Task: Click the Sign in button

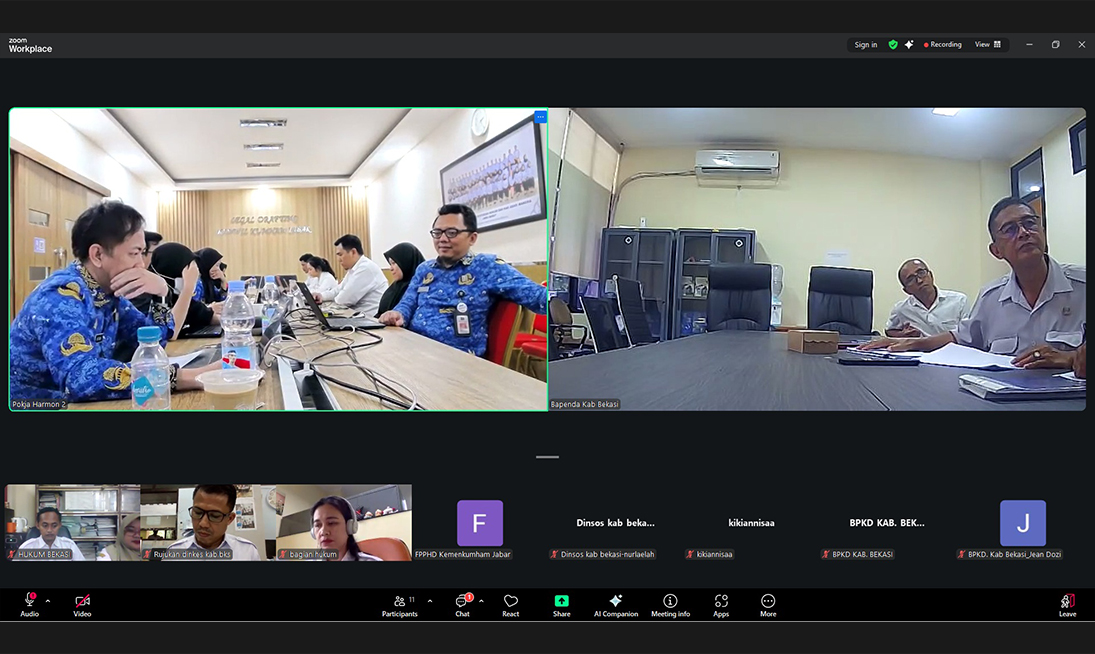Action: (x=865, y=45)
